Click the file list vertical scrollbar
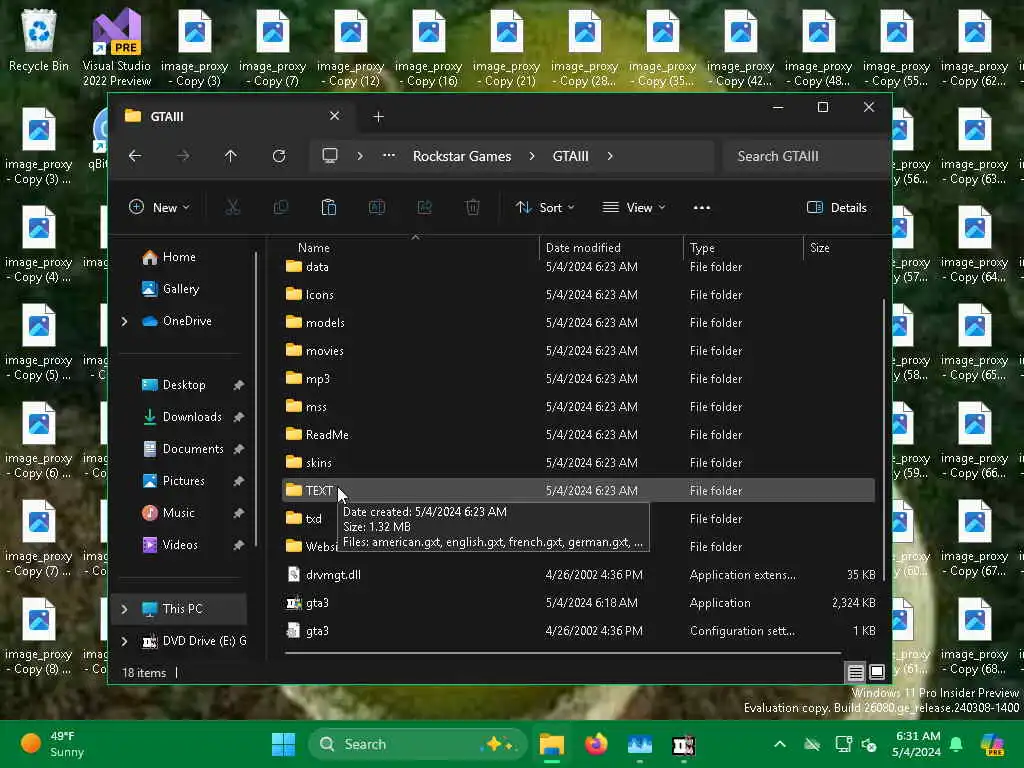This screenshot has width=1024, height=768. tap(884, 439)
